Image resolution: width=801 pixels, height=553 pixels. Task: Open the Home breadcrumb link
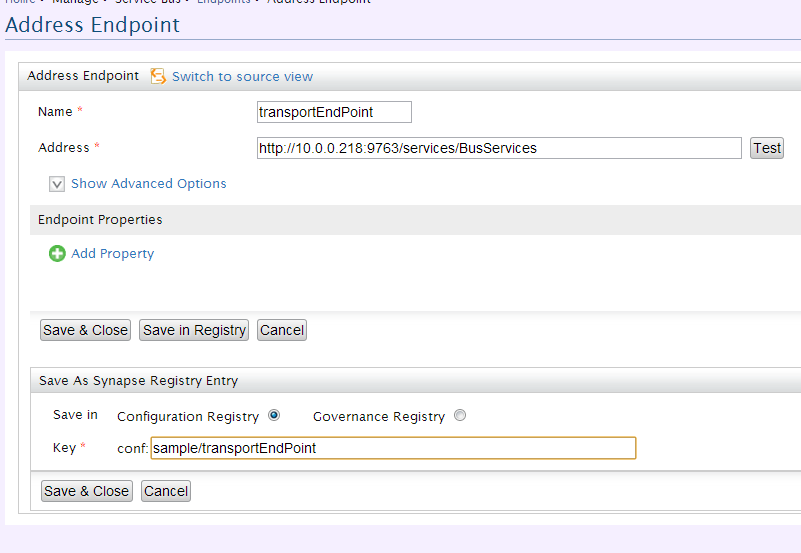click(20, 2)
